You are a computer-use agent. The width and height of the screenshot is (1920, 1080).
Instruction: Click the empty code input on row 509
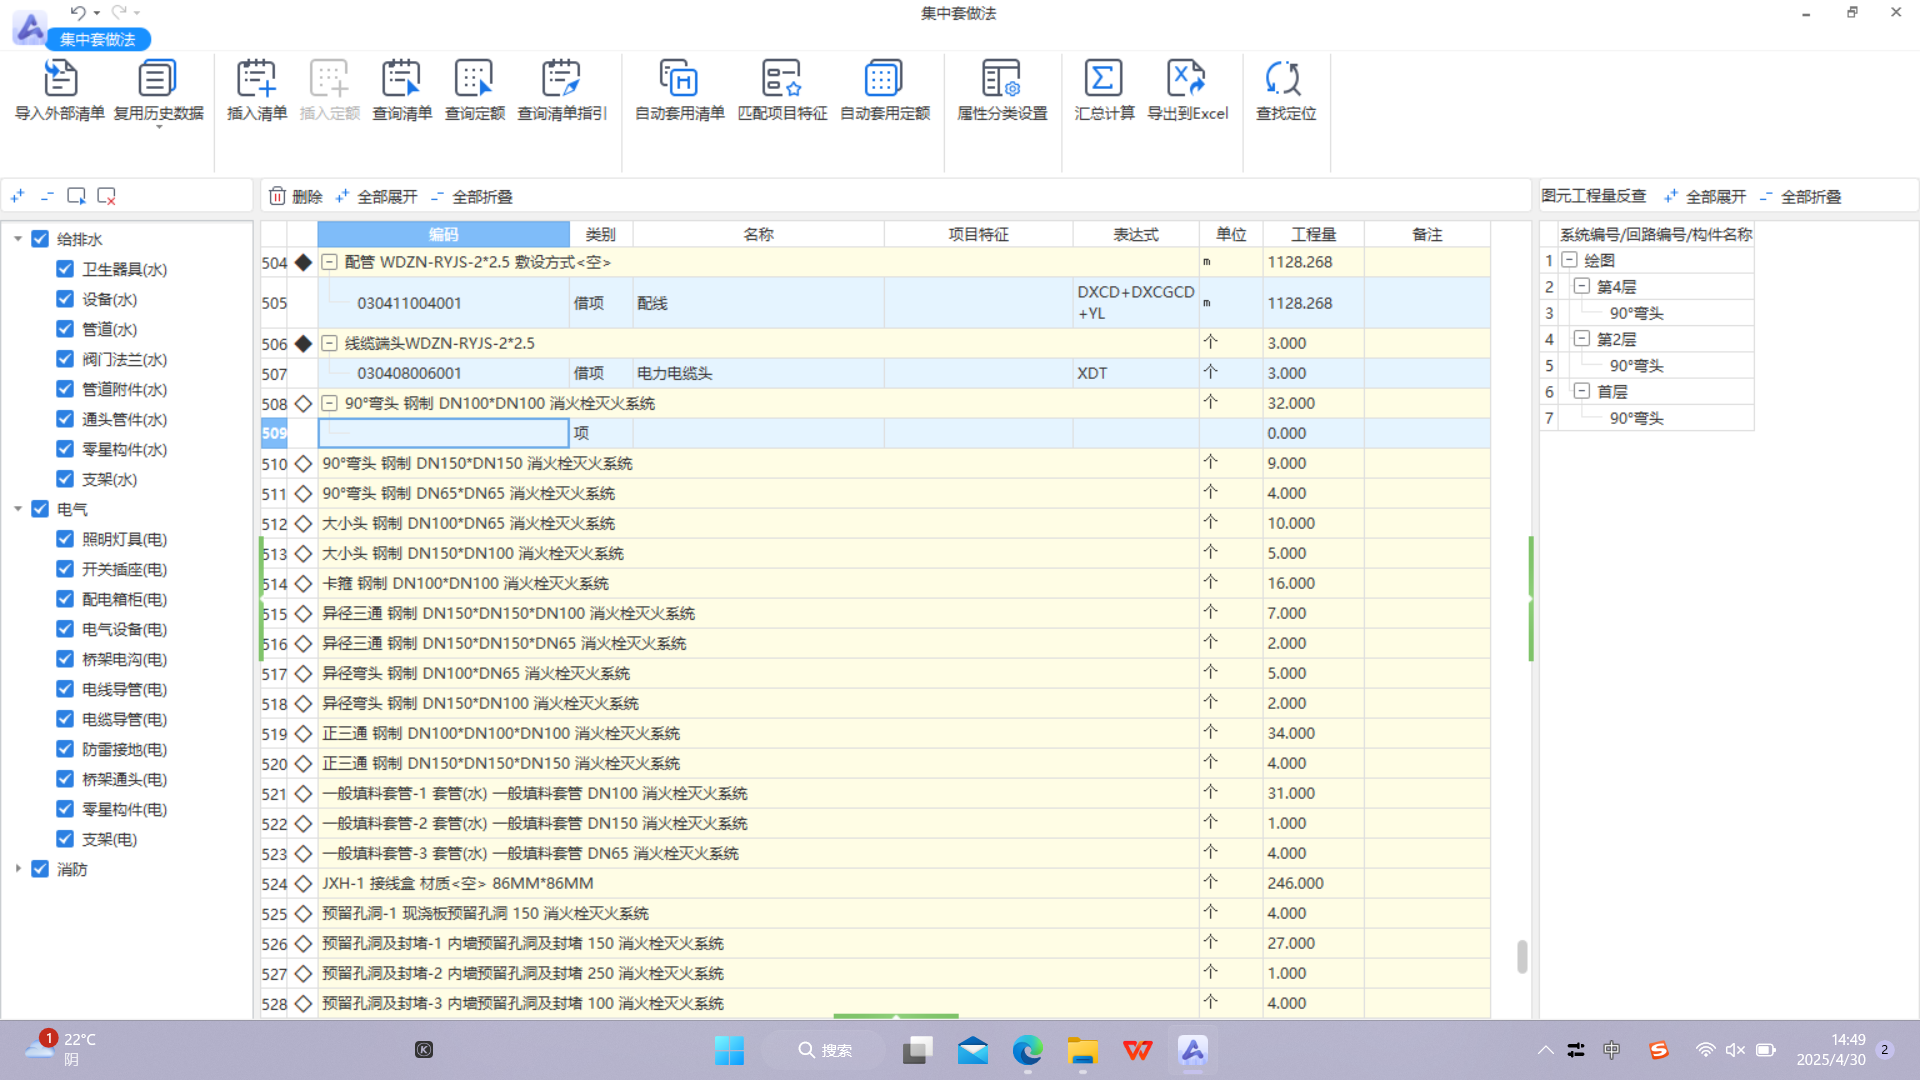point(443,433)
